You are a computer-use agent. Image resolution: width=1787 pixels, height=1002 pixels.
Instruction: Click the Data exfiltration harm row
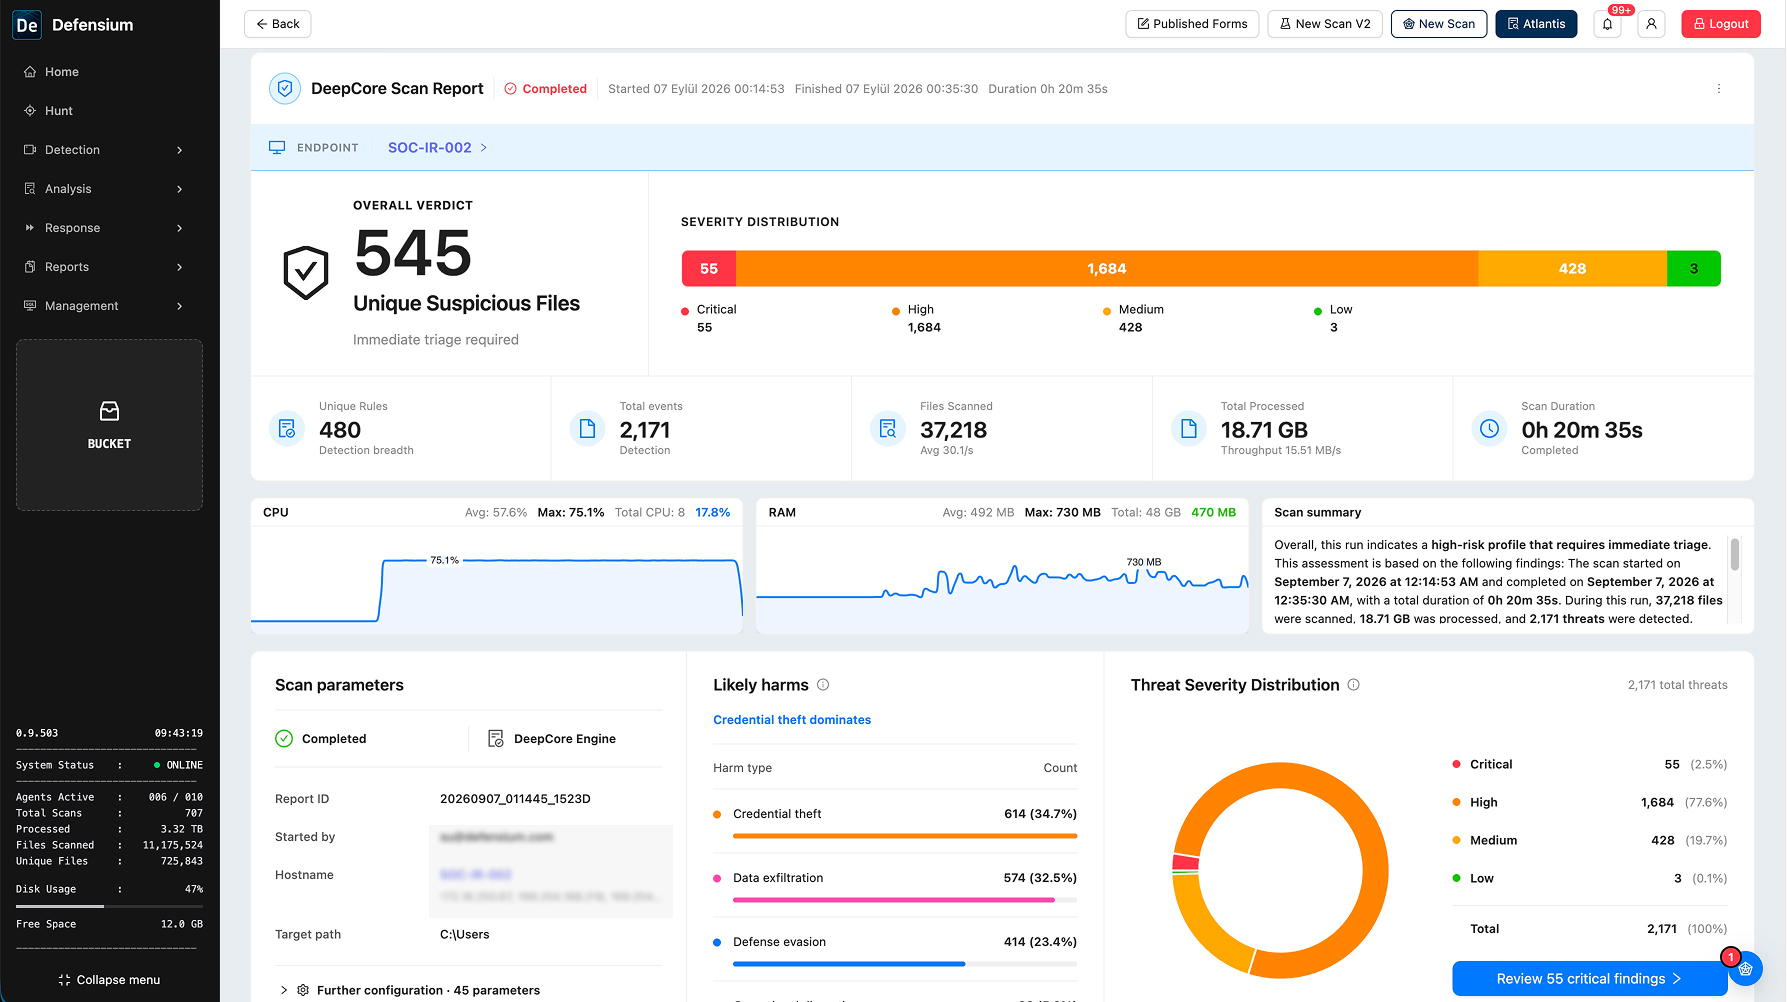click(895, 885)
